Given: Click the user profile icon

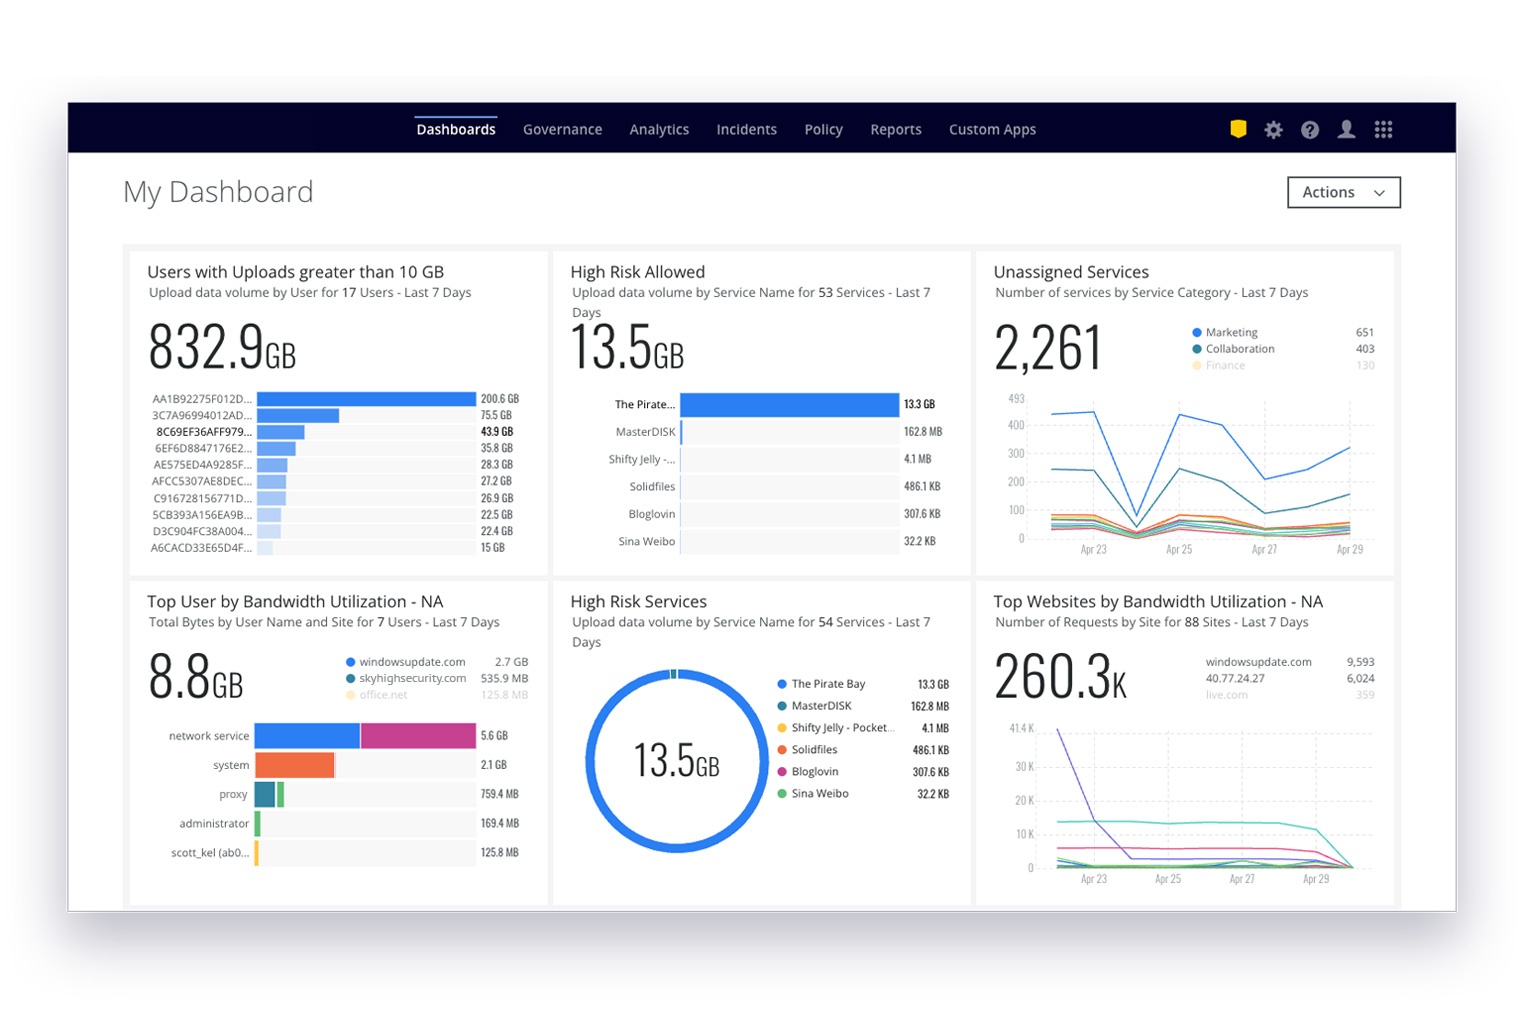Looking at the screenshot, I should coord(1347,129).
